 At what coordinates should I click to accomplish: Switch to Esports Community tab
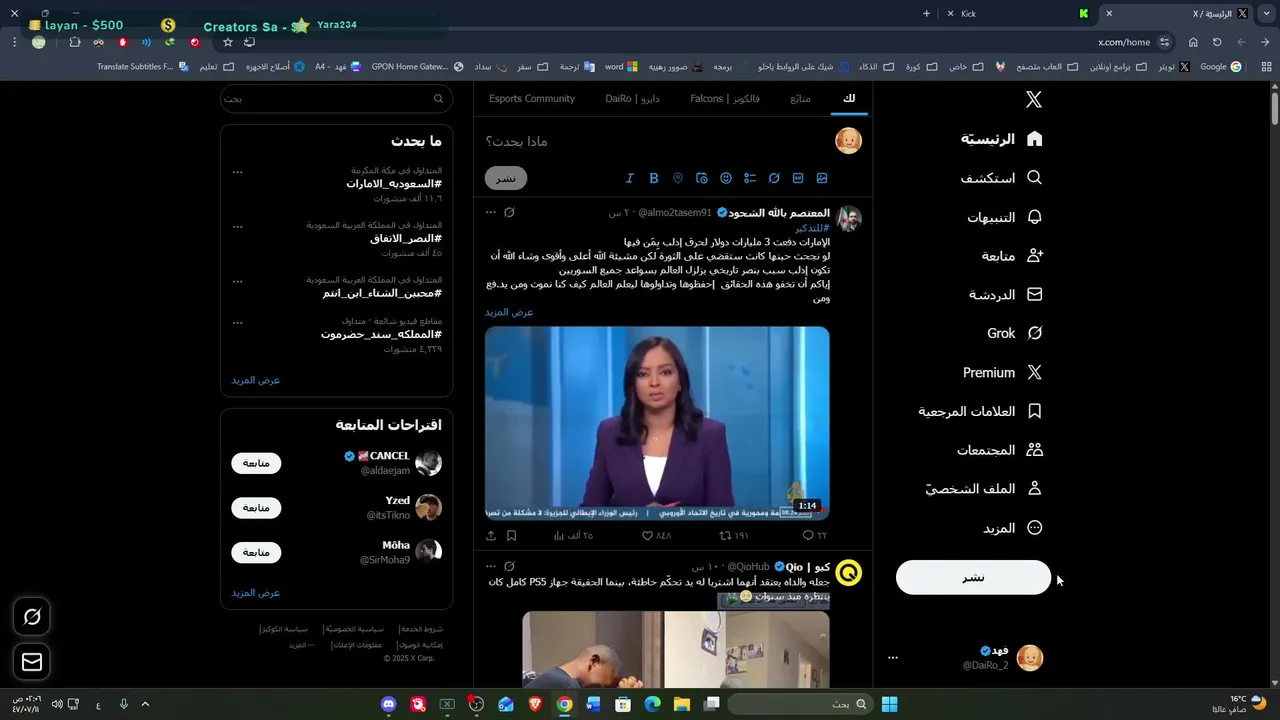coord(532,98)
